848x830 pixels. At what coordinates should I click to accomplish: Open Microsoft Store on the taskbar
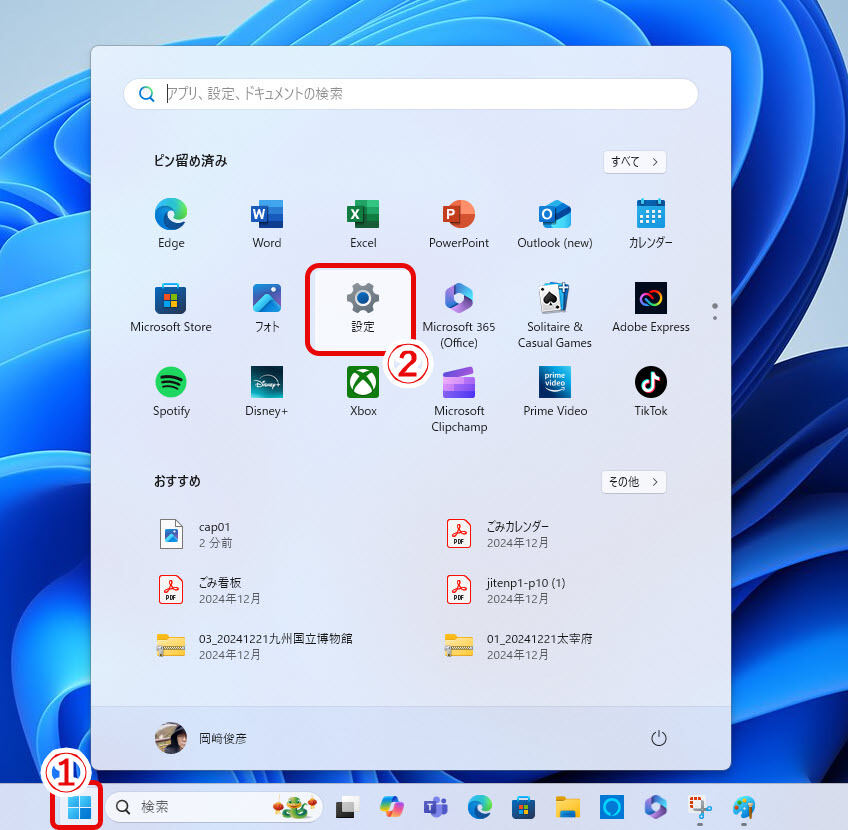coord(523,807)
